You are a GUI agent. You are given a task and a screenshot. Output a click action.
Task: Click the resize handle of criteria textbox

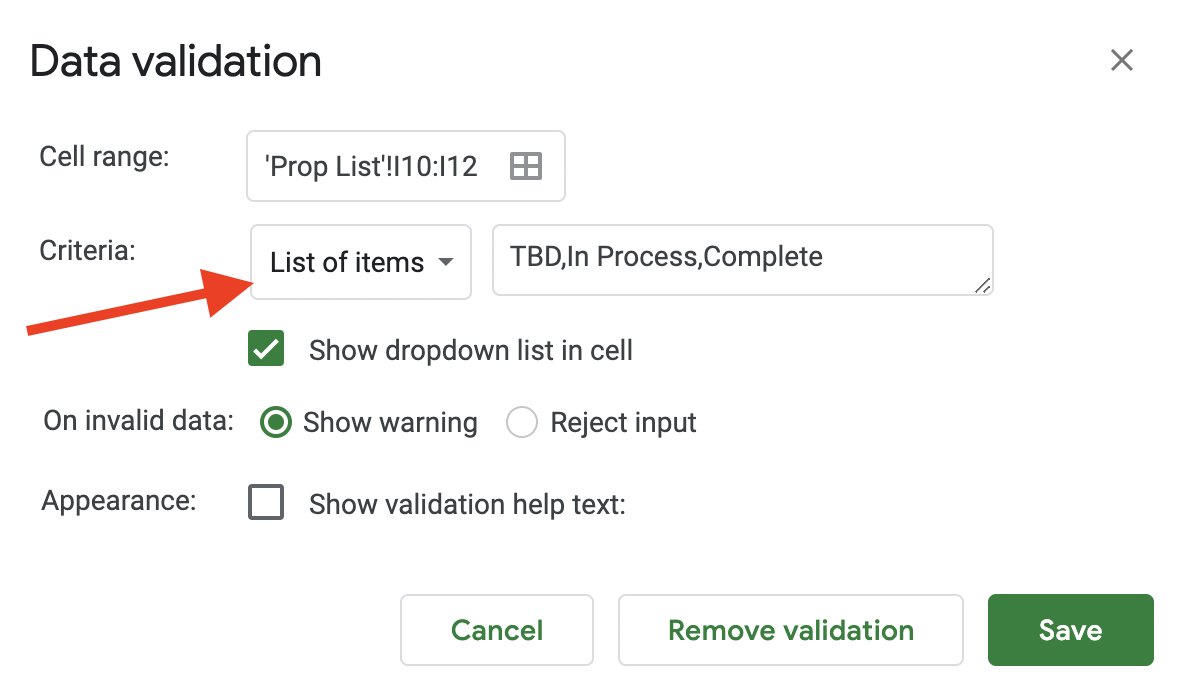[x=981, y=285]
